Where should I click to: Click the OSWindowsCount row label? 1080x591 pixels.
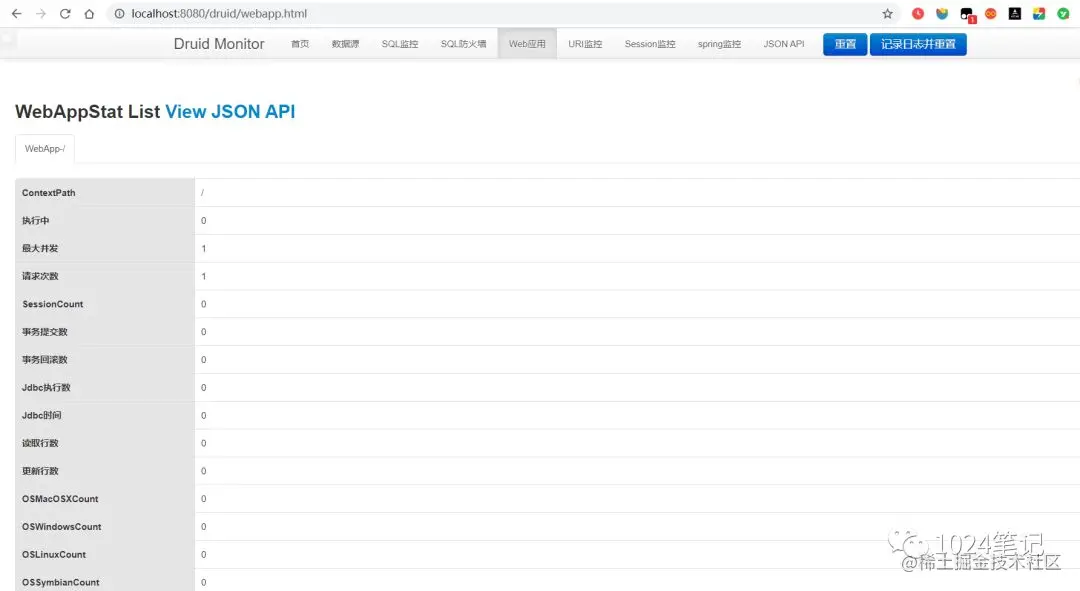coord(61,527)
